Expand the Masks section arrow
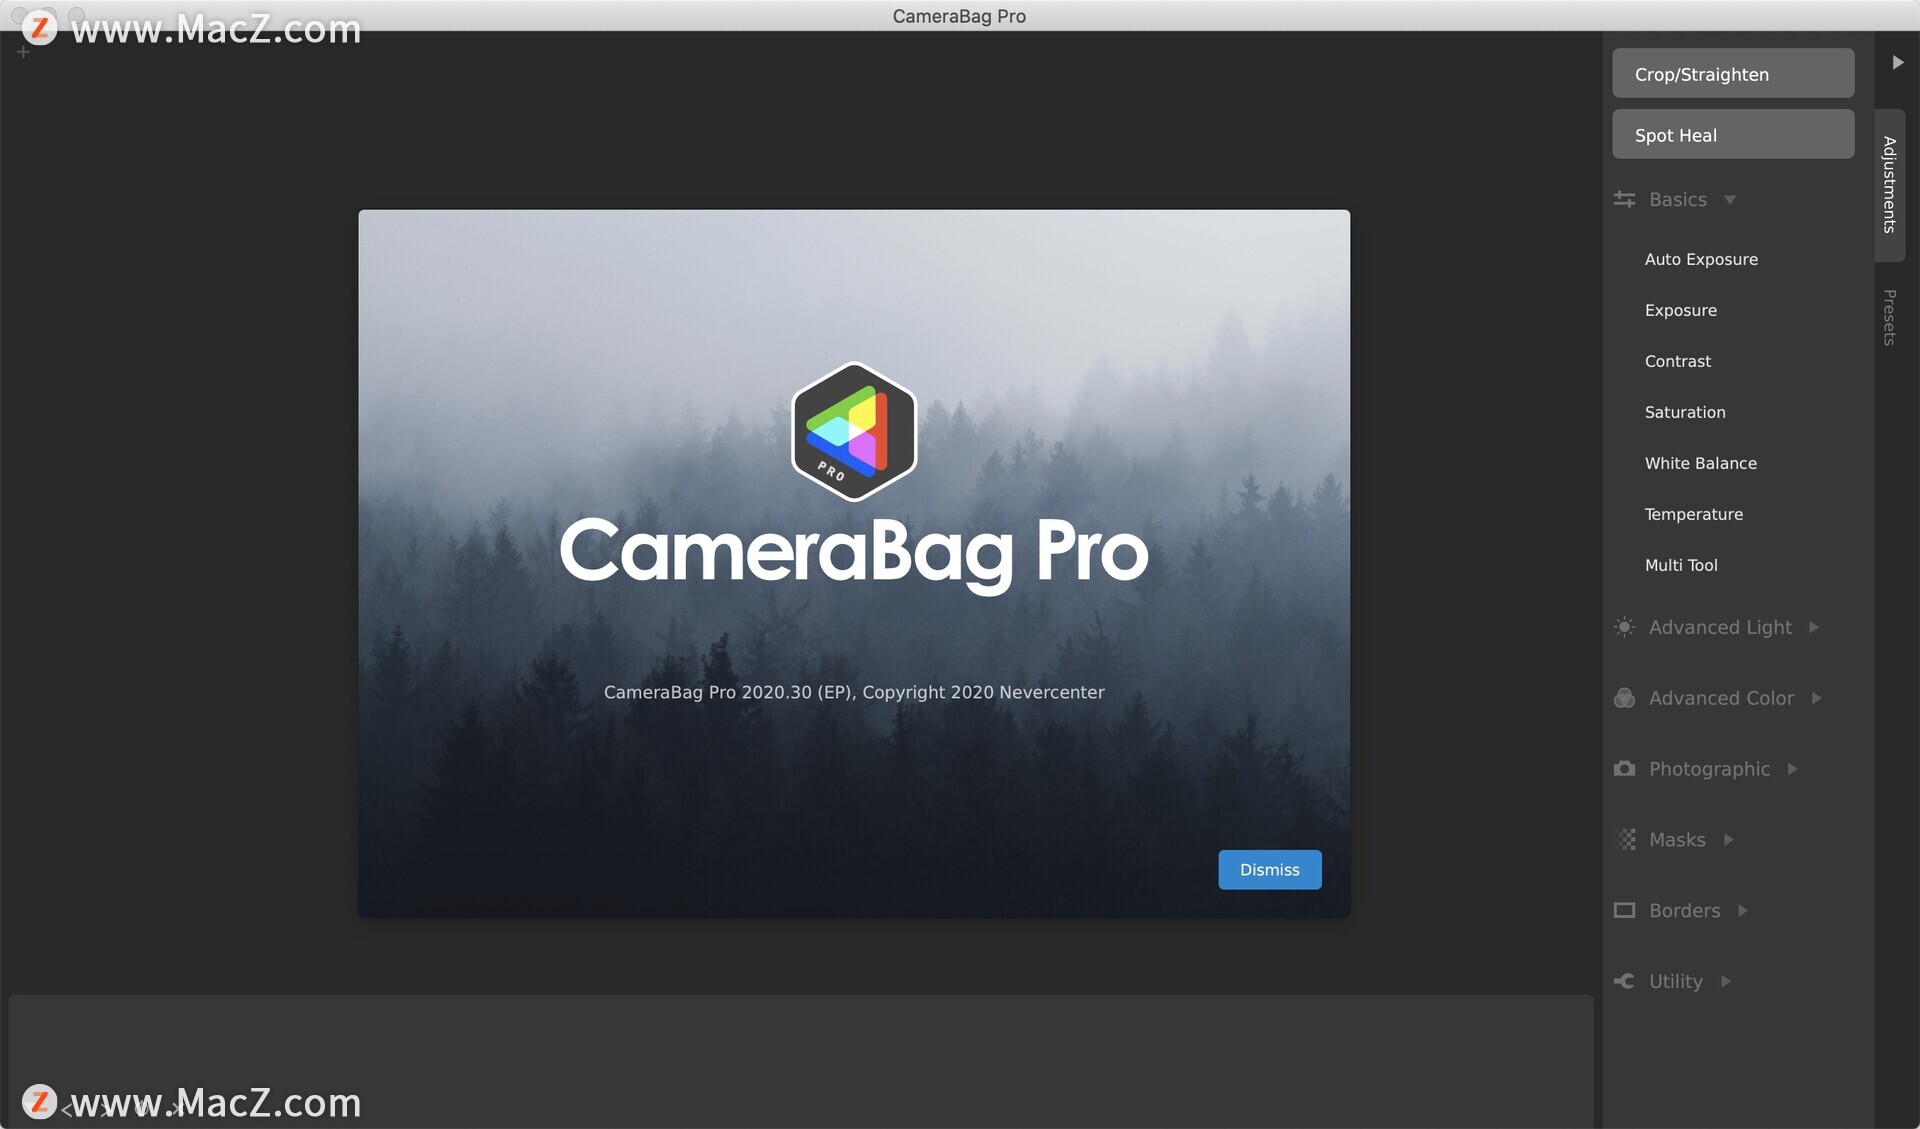Image resolution: width=1920 pixels, height=1129 pixels. tap(1728, 839)
